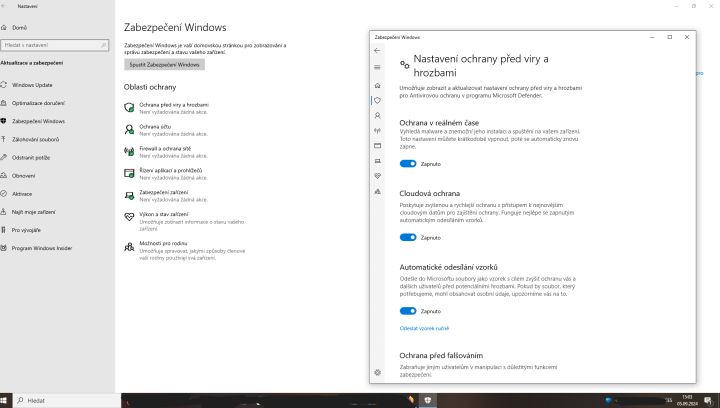Click the Odeslat vzorek ručně link
720x408 pixels.
point(424,328)
